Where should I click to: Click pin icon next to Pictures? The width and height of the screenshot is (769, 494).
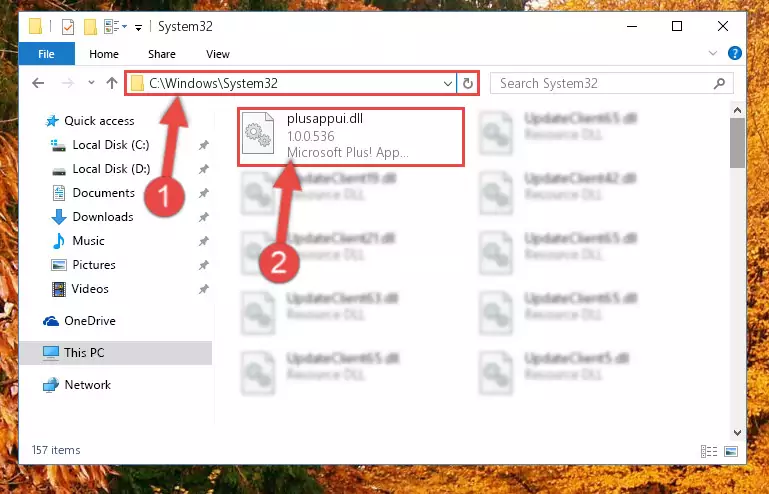coord(204,265)
